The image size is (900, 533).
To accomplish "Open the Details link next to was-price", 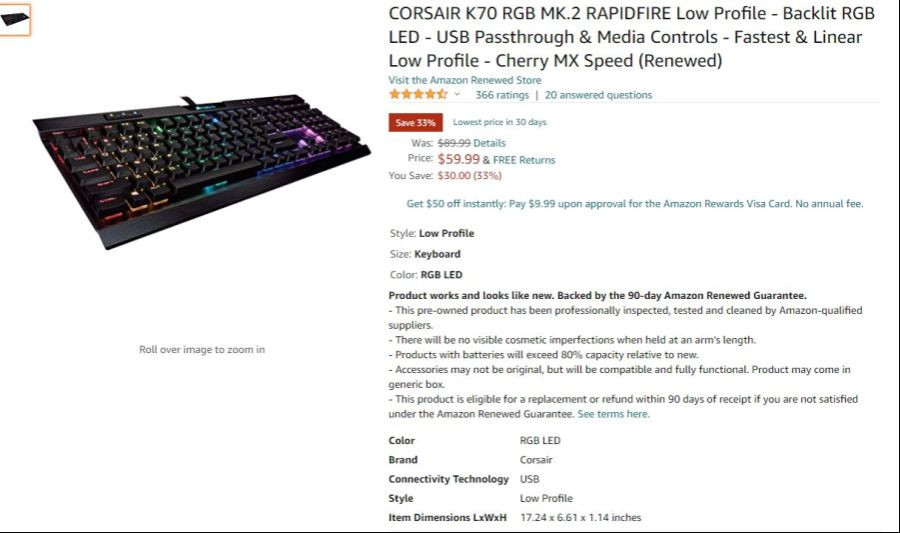I will (x=489, y=143).
